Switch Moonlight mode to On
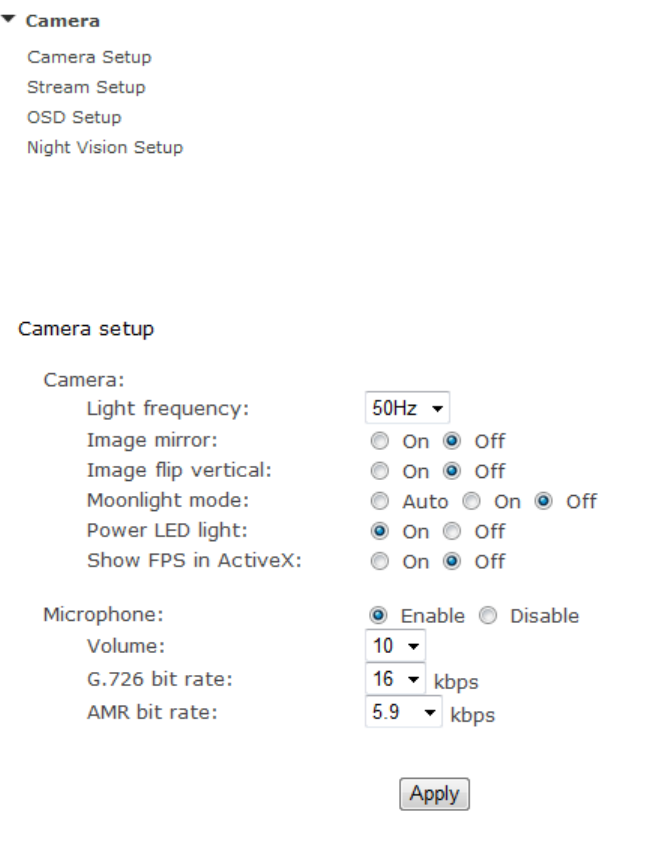667x844 pixels. click(472, 501)
